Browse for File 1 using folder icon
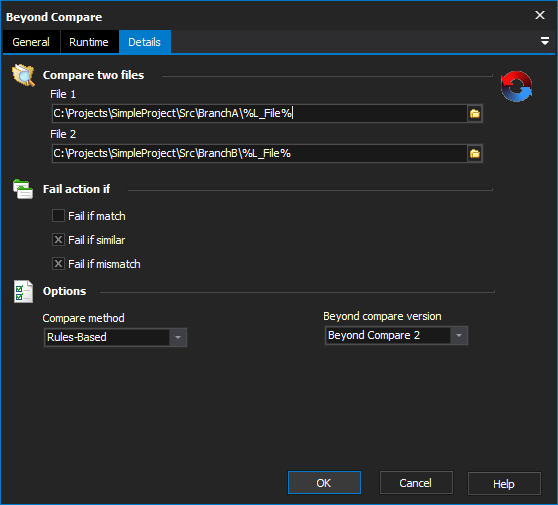Screen dimensions: 558x505 click(x=475, y=114)
